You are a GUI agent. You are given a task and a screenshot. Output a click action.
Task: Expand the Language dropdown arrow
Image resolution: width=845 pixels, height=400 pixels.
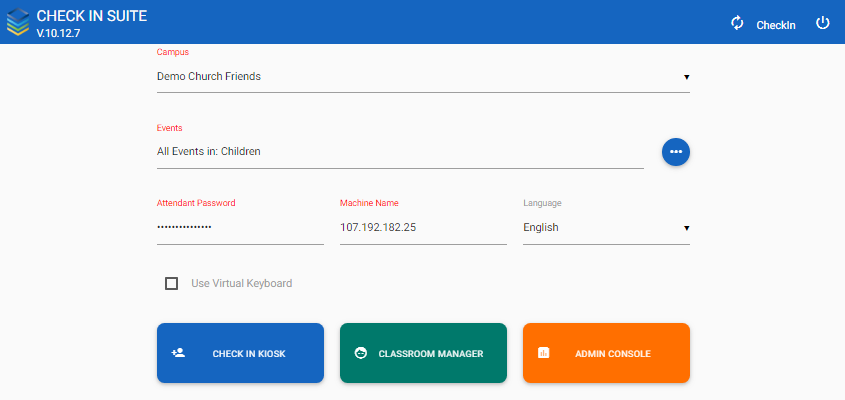point(687,228)
